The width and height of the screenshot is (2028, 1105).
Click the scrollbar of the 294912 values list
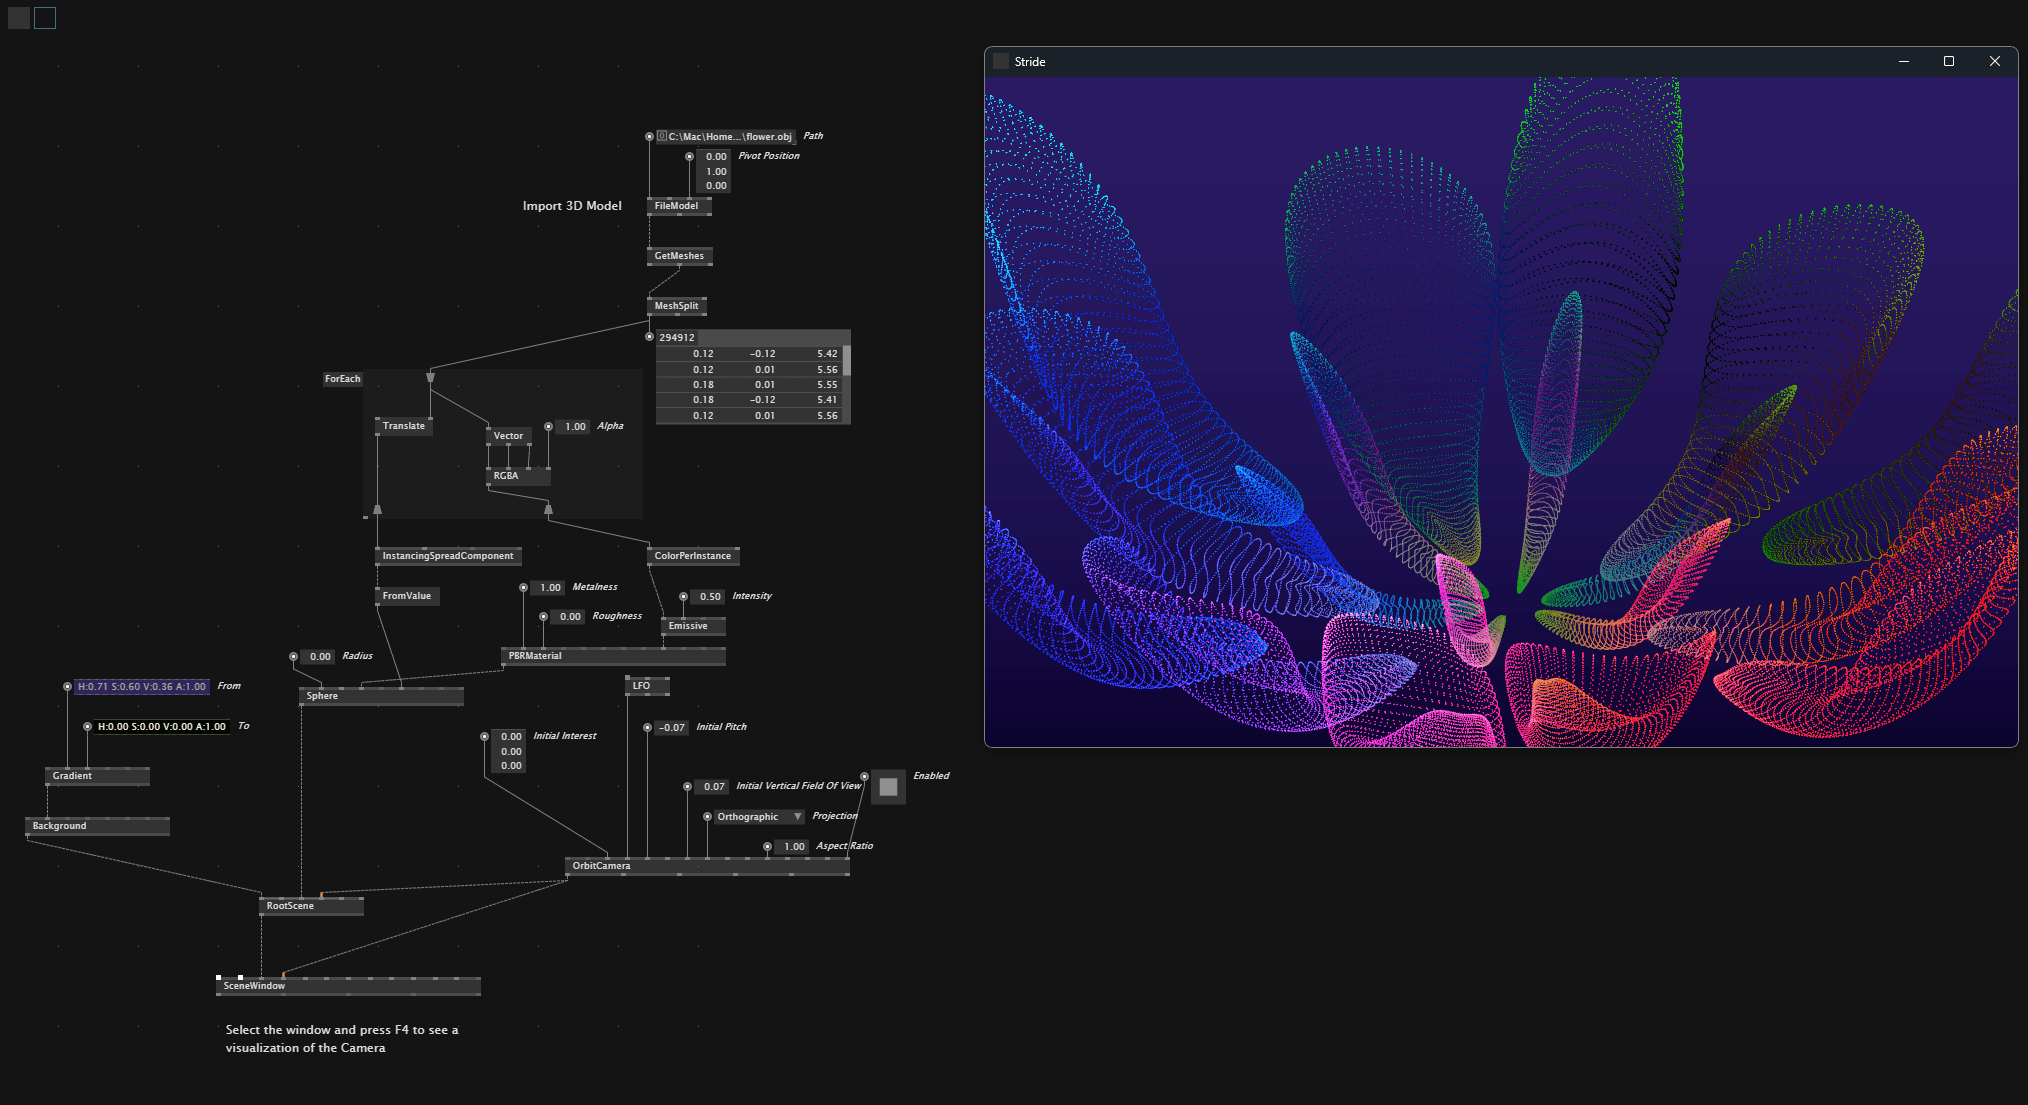847,361
